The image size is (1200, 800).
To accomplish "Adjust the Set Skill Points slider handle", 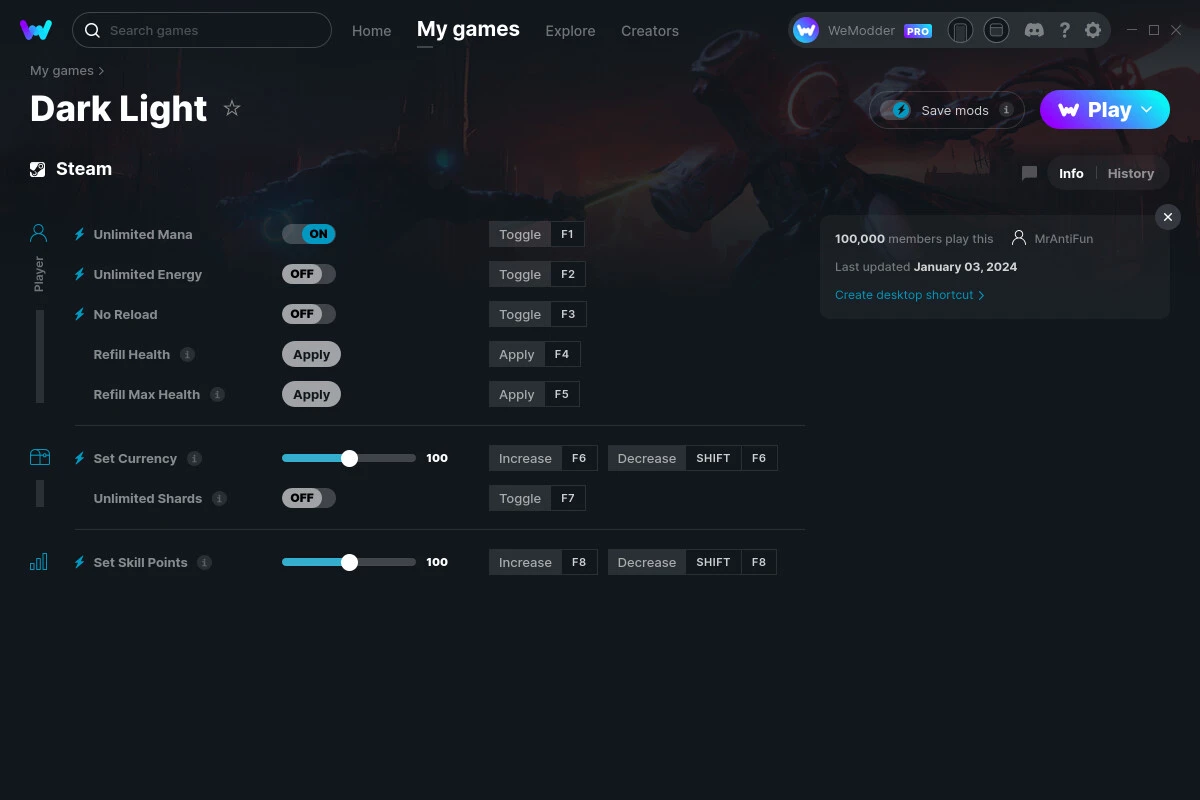I will pyautogui.click(x=349, y=562).
